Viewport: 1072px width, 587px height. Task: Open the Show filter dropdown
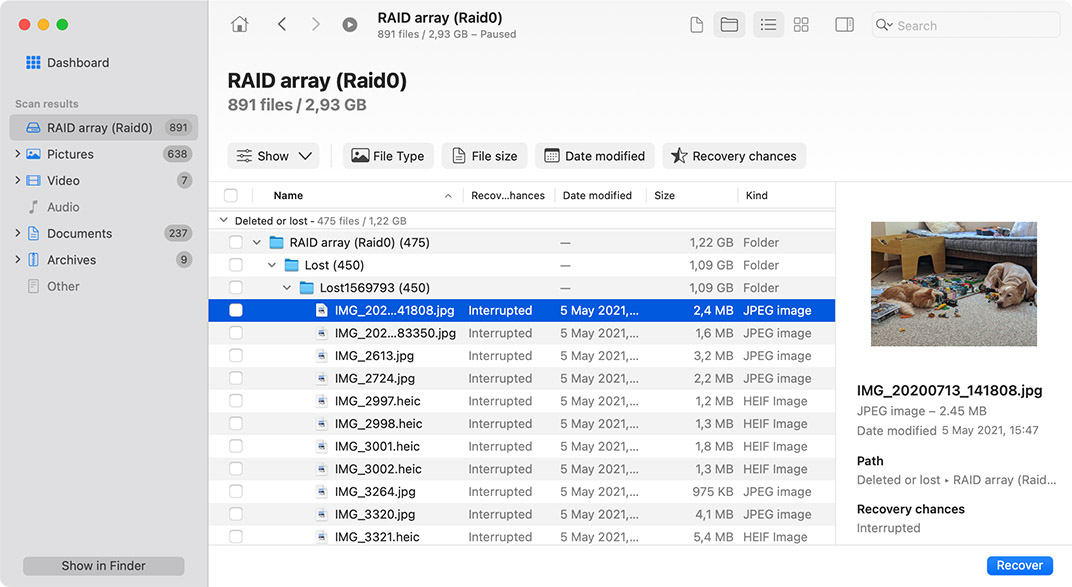273,156
